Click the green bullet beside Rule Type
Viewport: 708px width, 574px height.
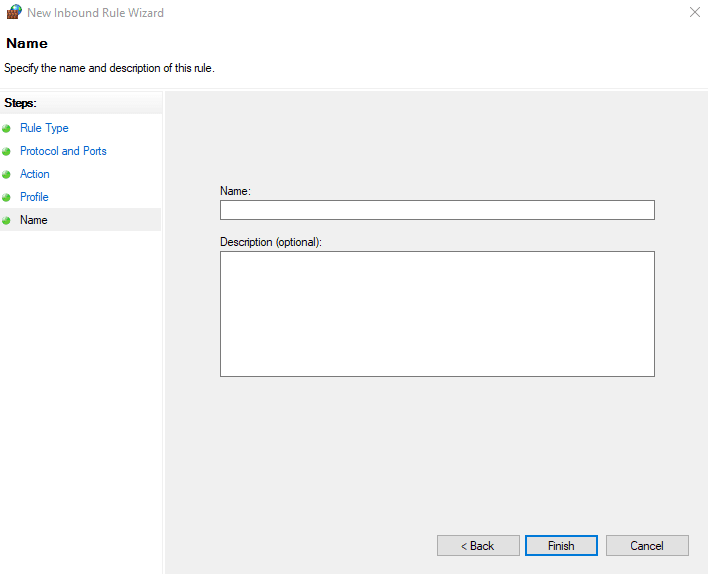click(6, 129)
